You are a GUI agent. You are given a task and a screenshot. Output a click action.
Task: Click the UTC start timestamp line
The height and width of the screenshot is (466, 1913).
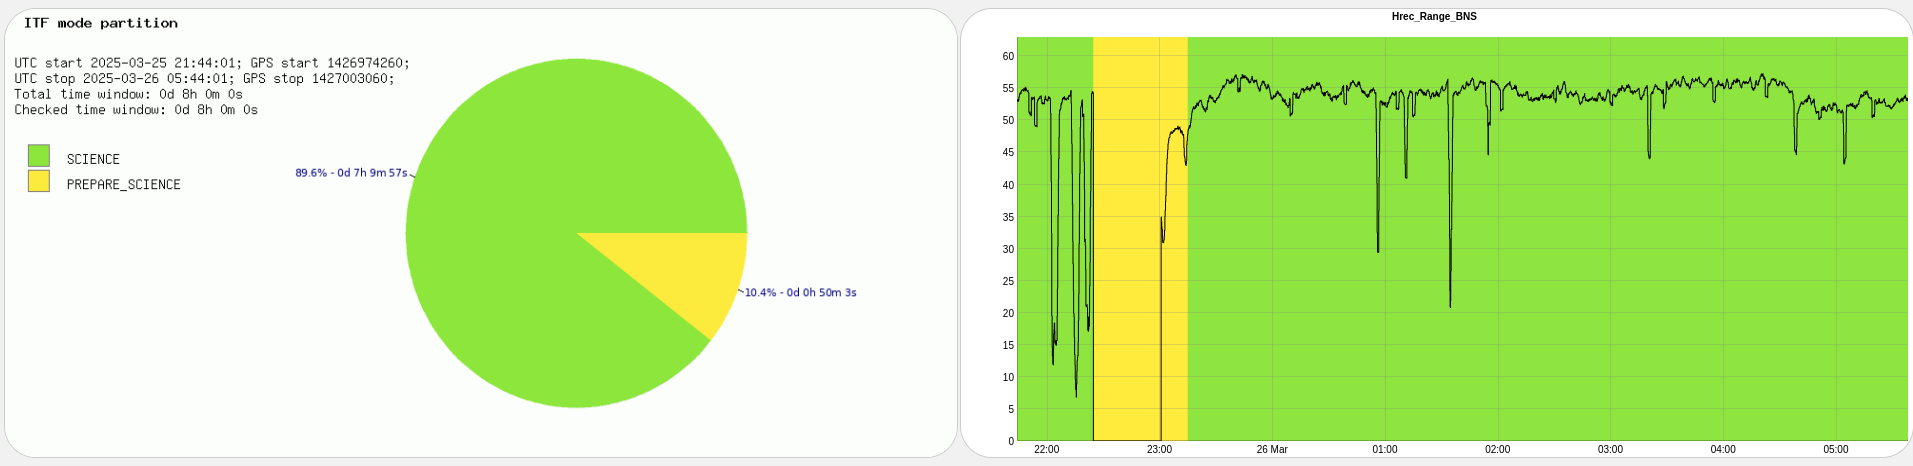212,63
